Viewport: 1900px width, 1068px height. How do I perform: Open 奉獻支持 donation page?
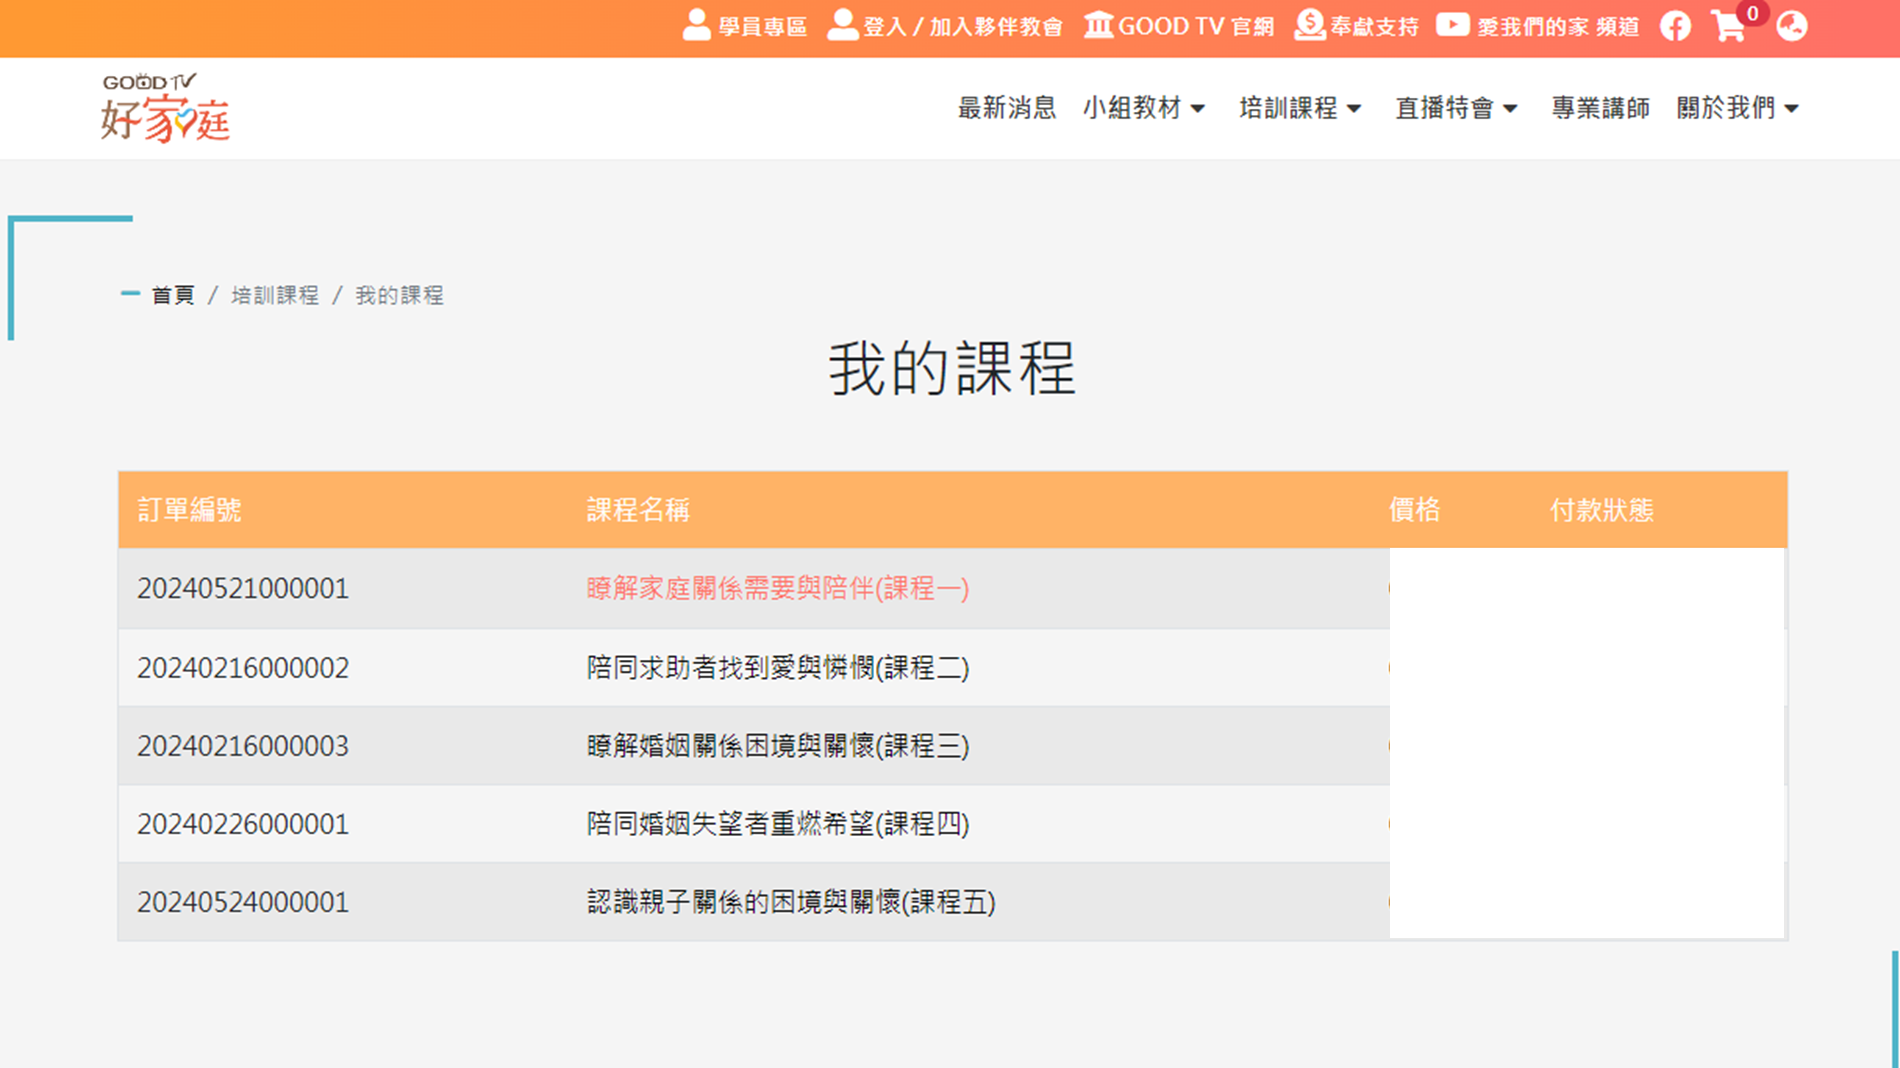tap(1357, 27)
